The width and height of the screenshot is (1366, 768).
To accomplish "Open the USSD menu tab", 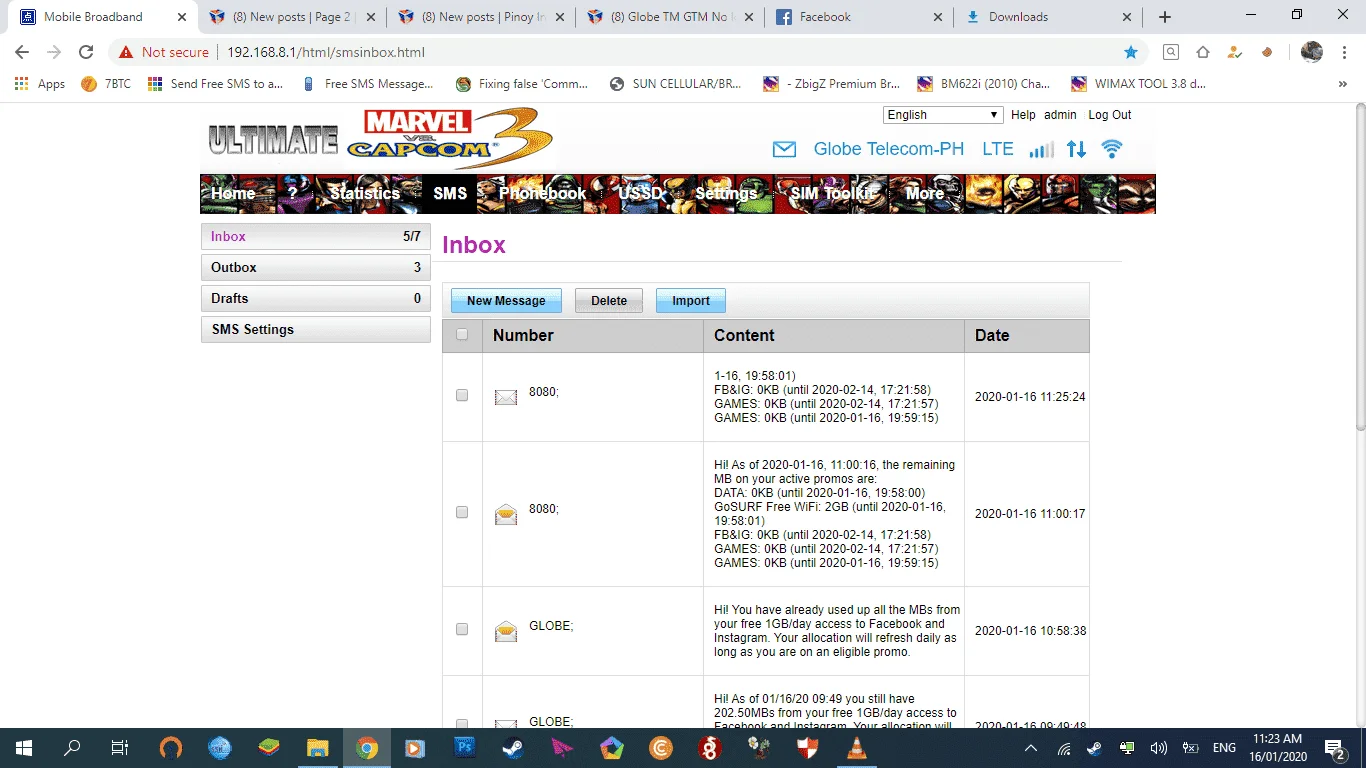I will coord(641,193).
